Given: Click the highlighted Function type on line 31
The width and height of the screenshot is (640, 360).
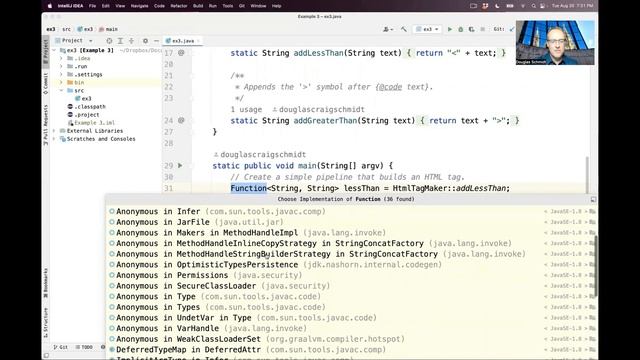Looking at the screenshot, I should tap(248, 188).
